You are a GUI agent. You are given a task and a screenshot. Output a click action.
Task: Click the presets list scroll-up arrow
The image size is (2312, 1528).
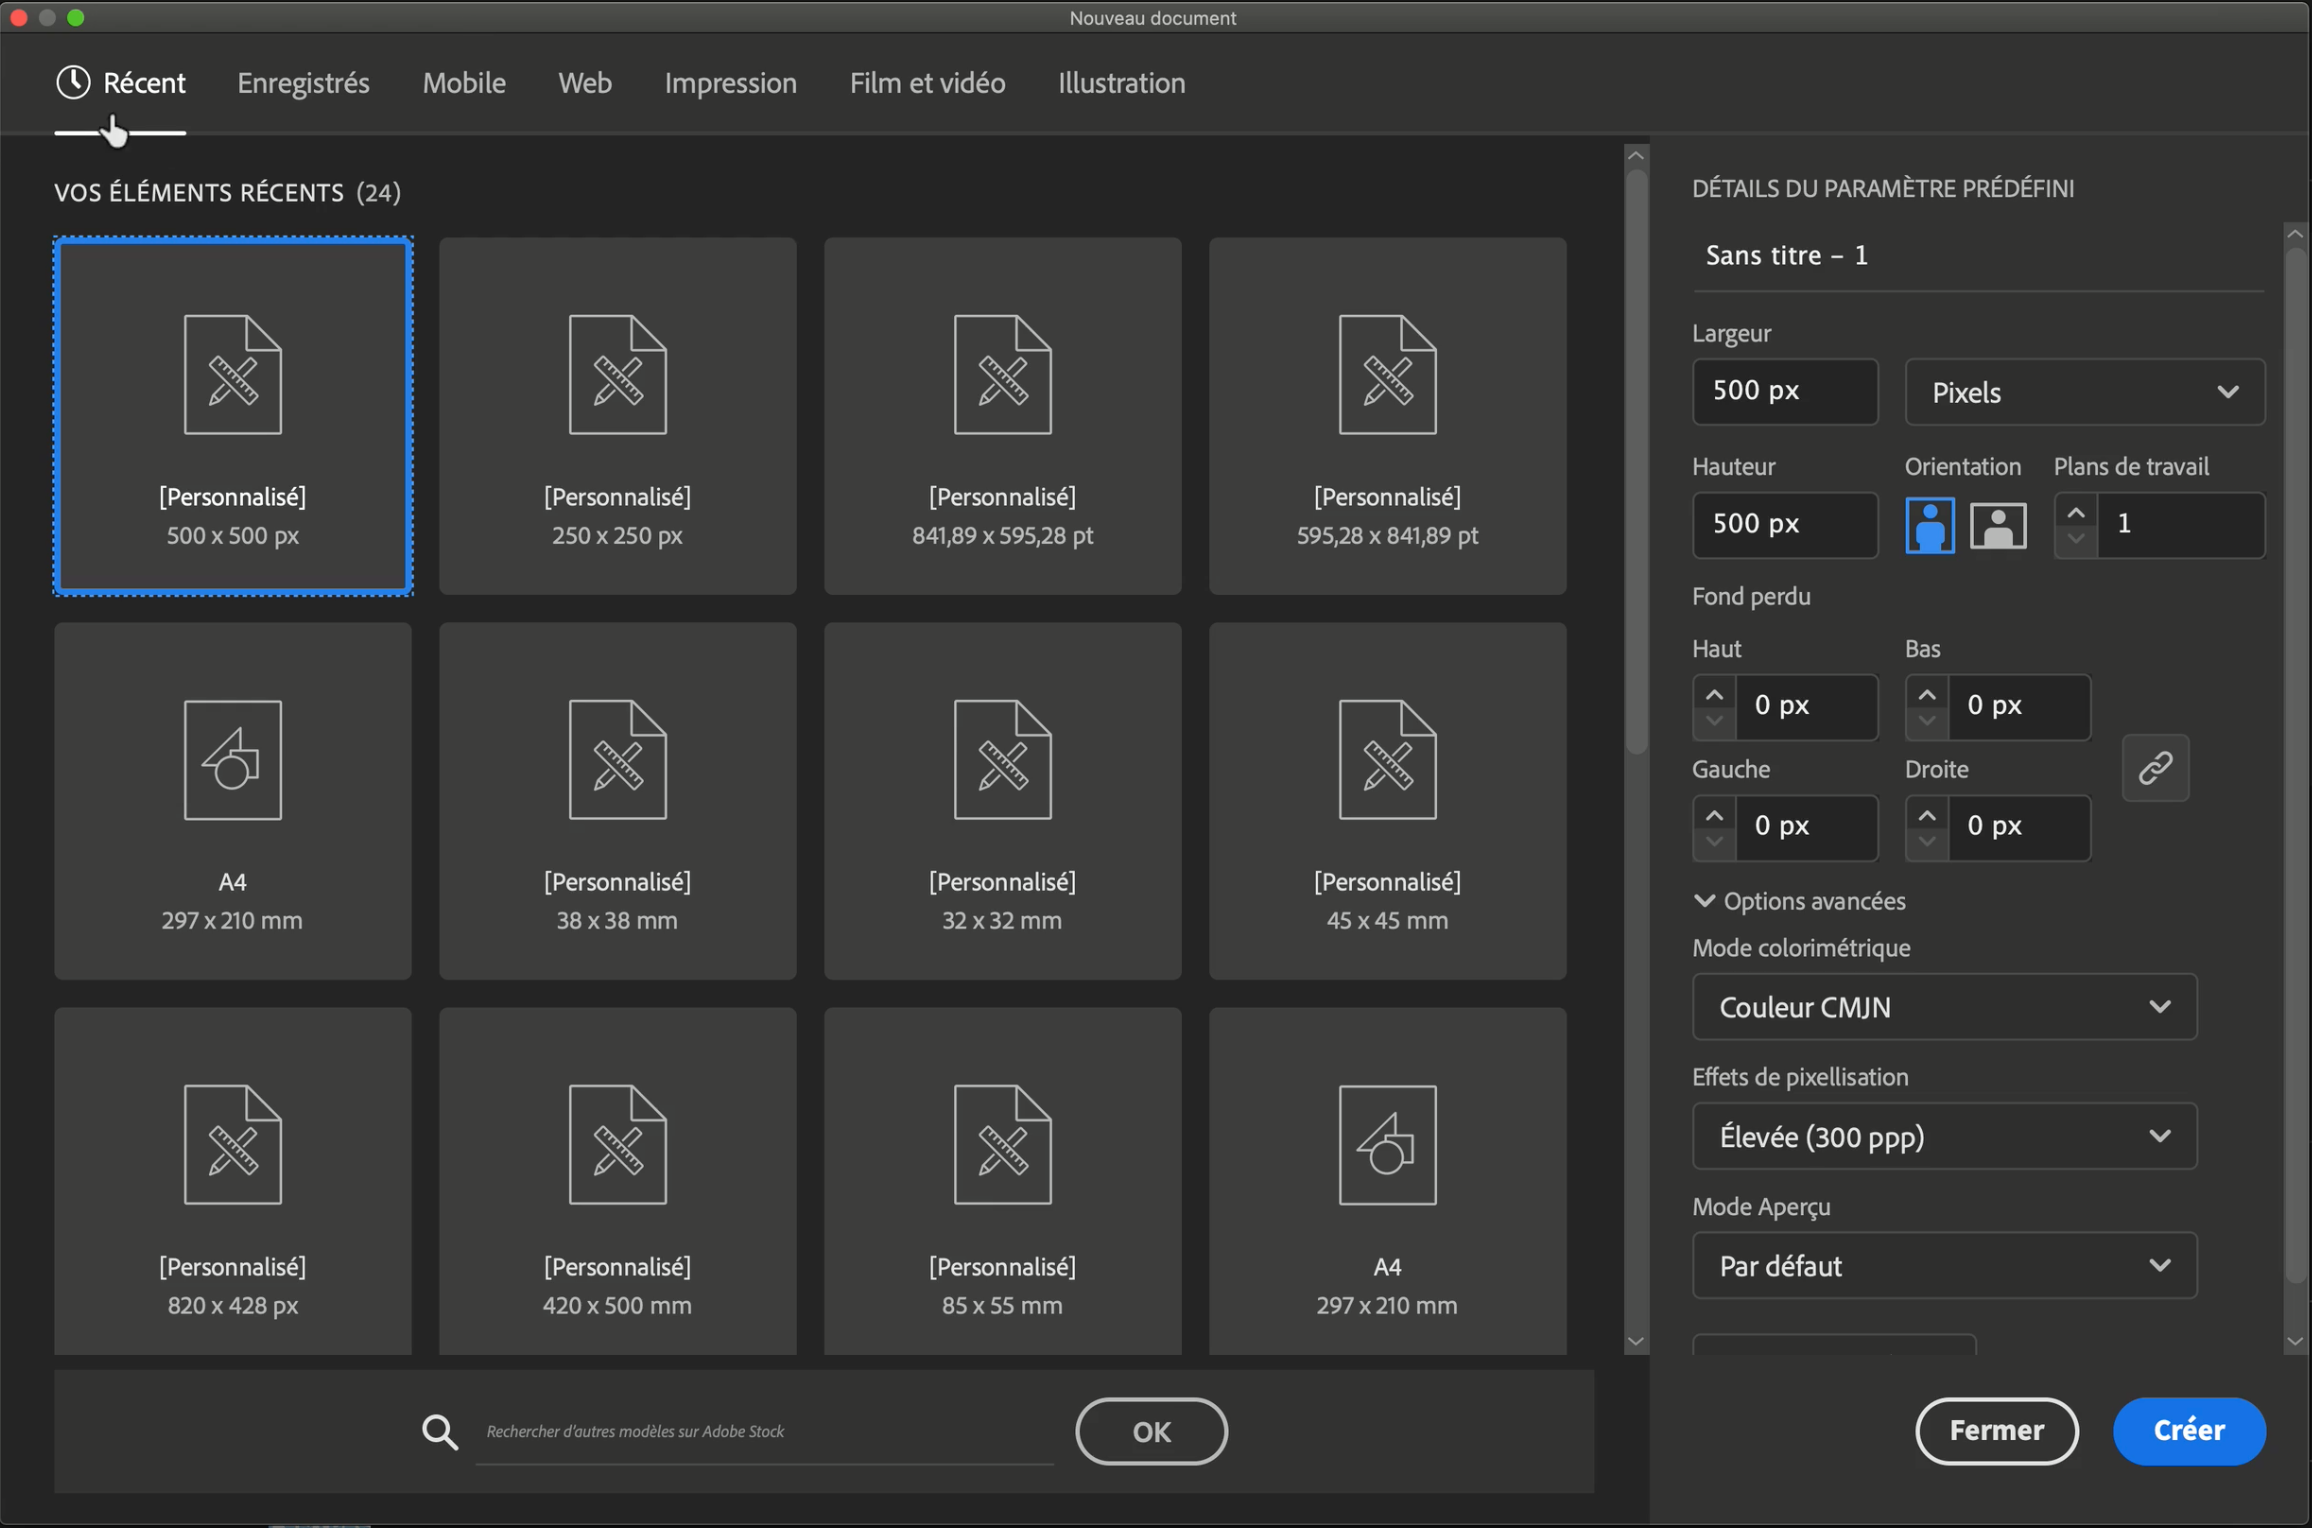[1636, 155]
